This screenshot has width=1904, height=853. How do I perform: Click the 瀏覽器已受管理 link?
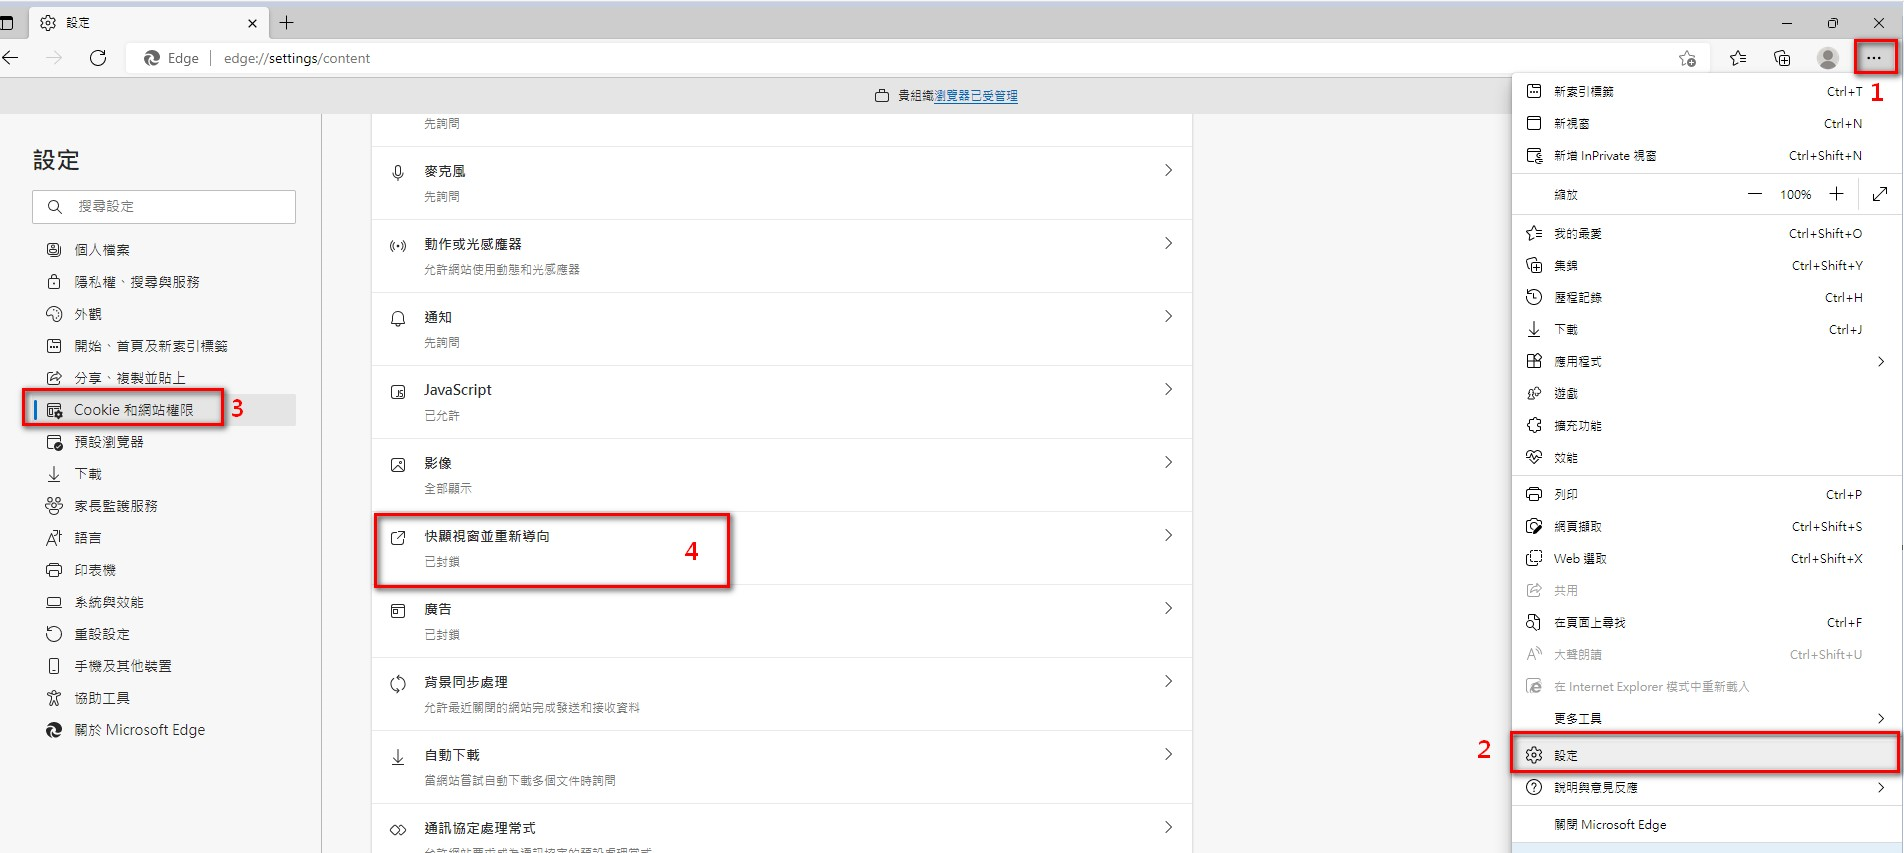pos(976,96)
